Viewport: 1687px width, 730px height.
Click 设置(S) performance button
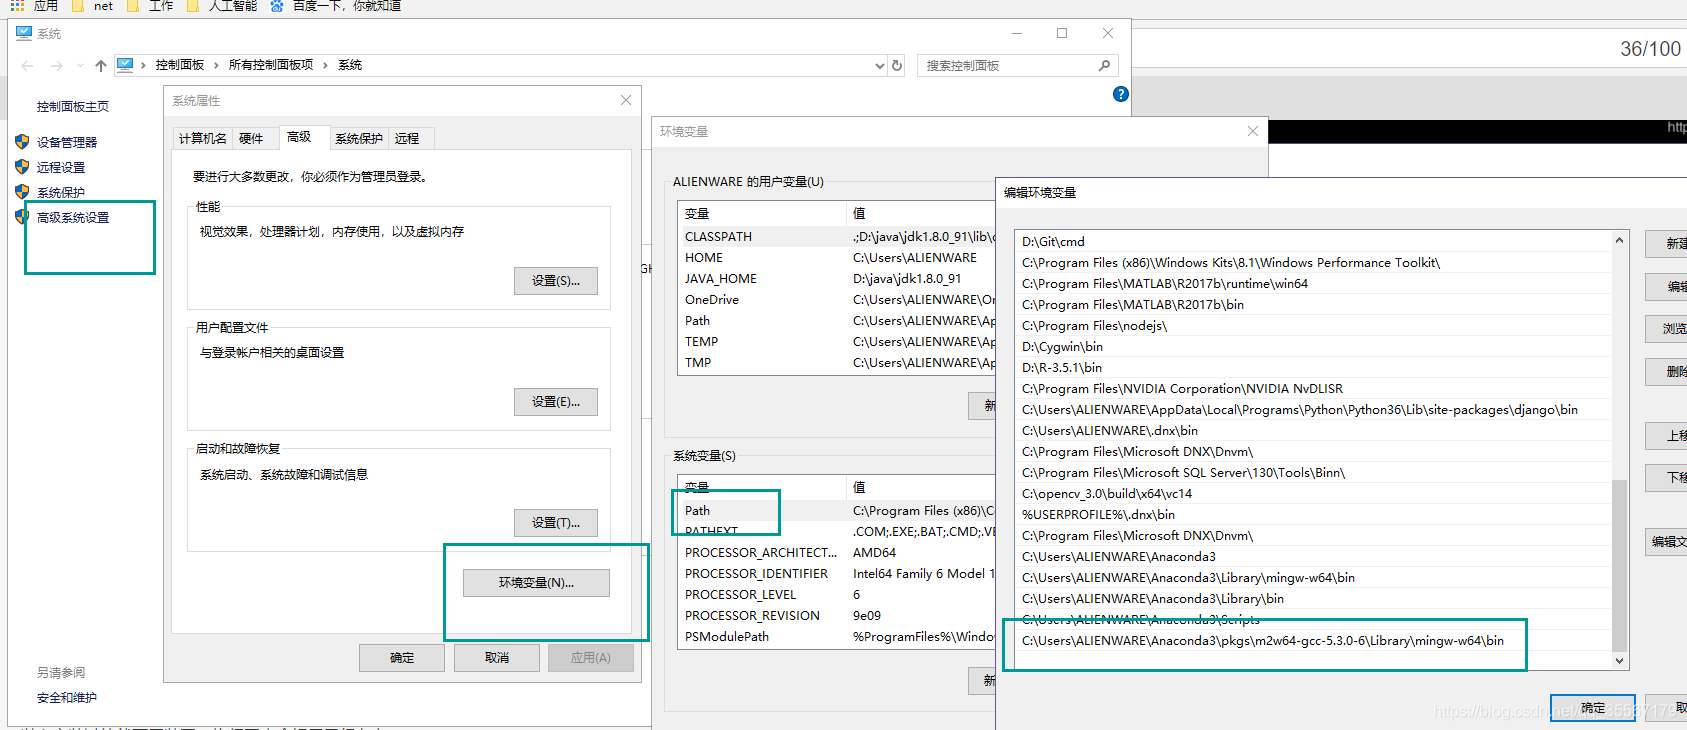coord(556,281)
